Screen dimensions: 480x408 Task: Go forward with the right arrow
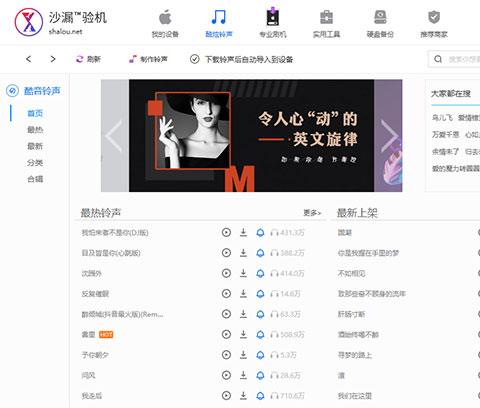(x=53, y=59)
